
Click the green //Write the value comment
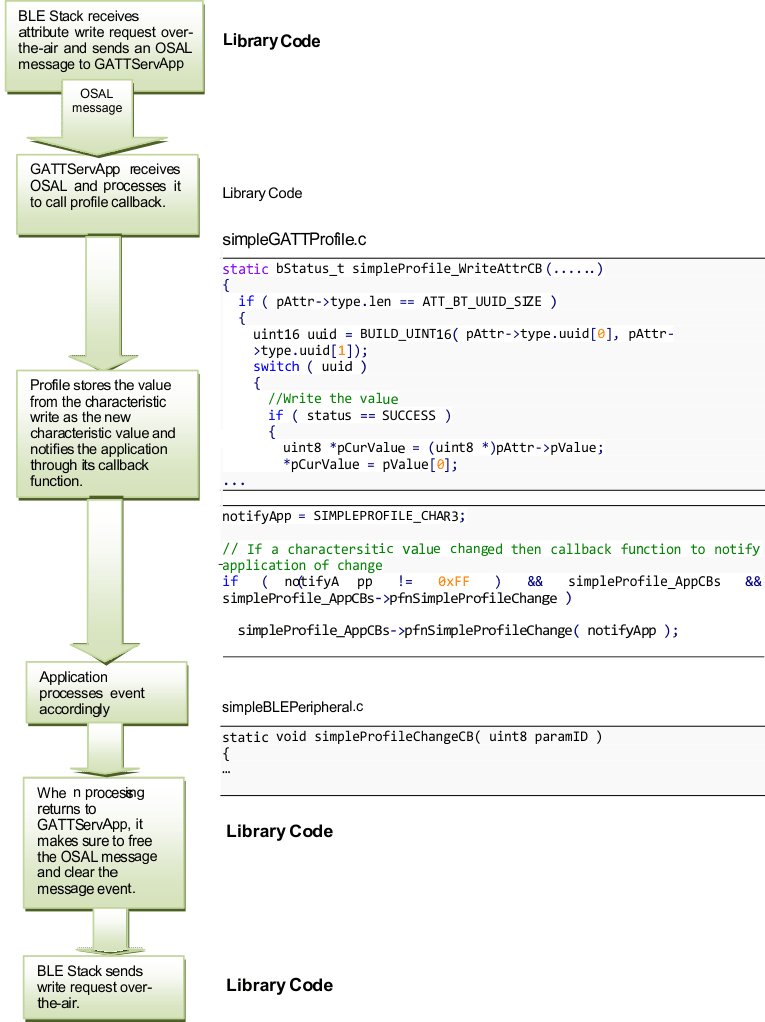[x=333, y=398]
